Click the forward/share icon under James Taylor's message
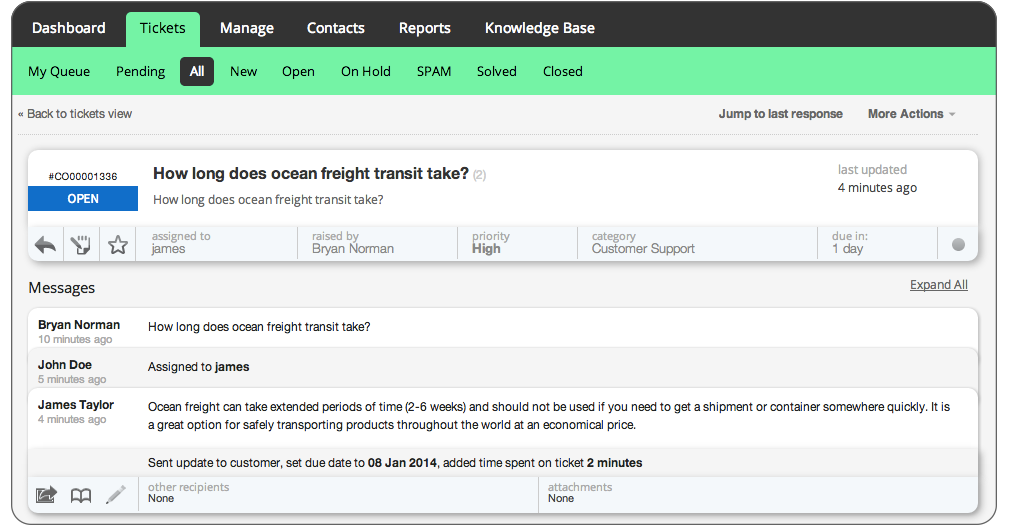Image resolution: width=1019 pixels, height=529 pixels. tap(46, 495)
